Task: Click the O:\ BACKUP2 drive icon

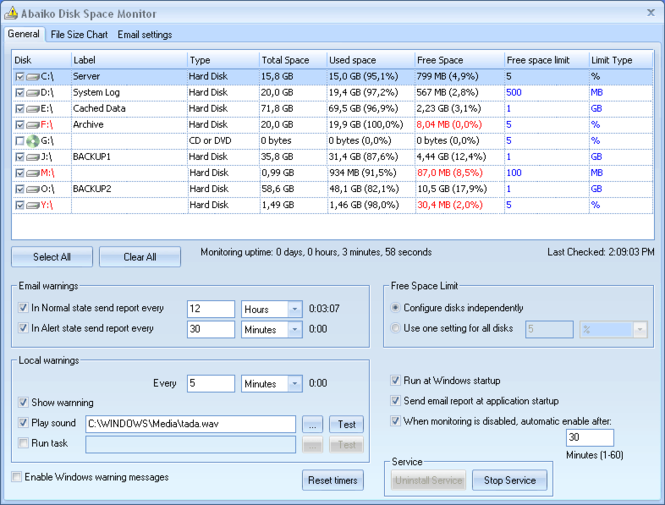Action: coord(33,189)
